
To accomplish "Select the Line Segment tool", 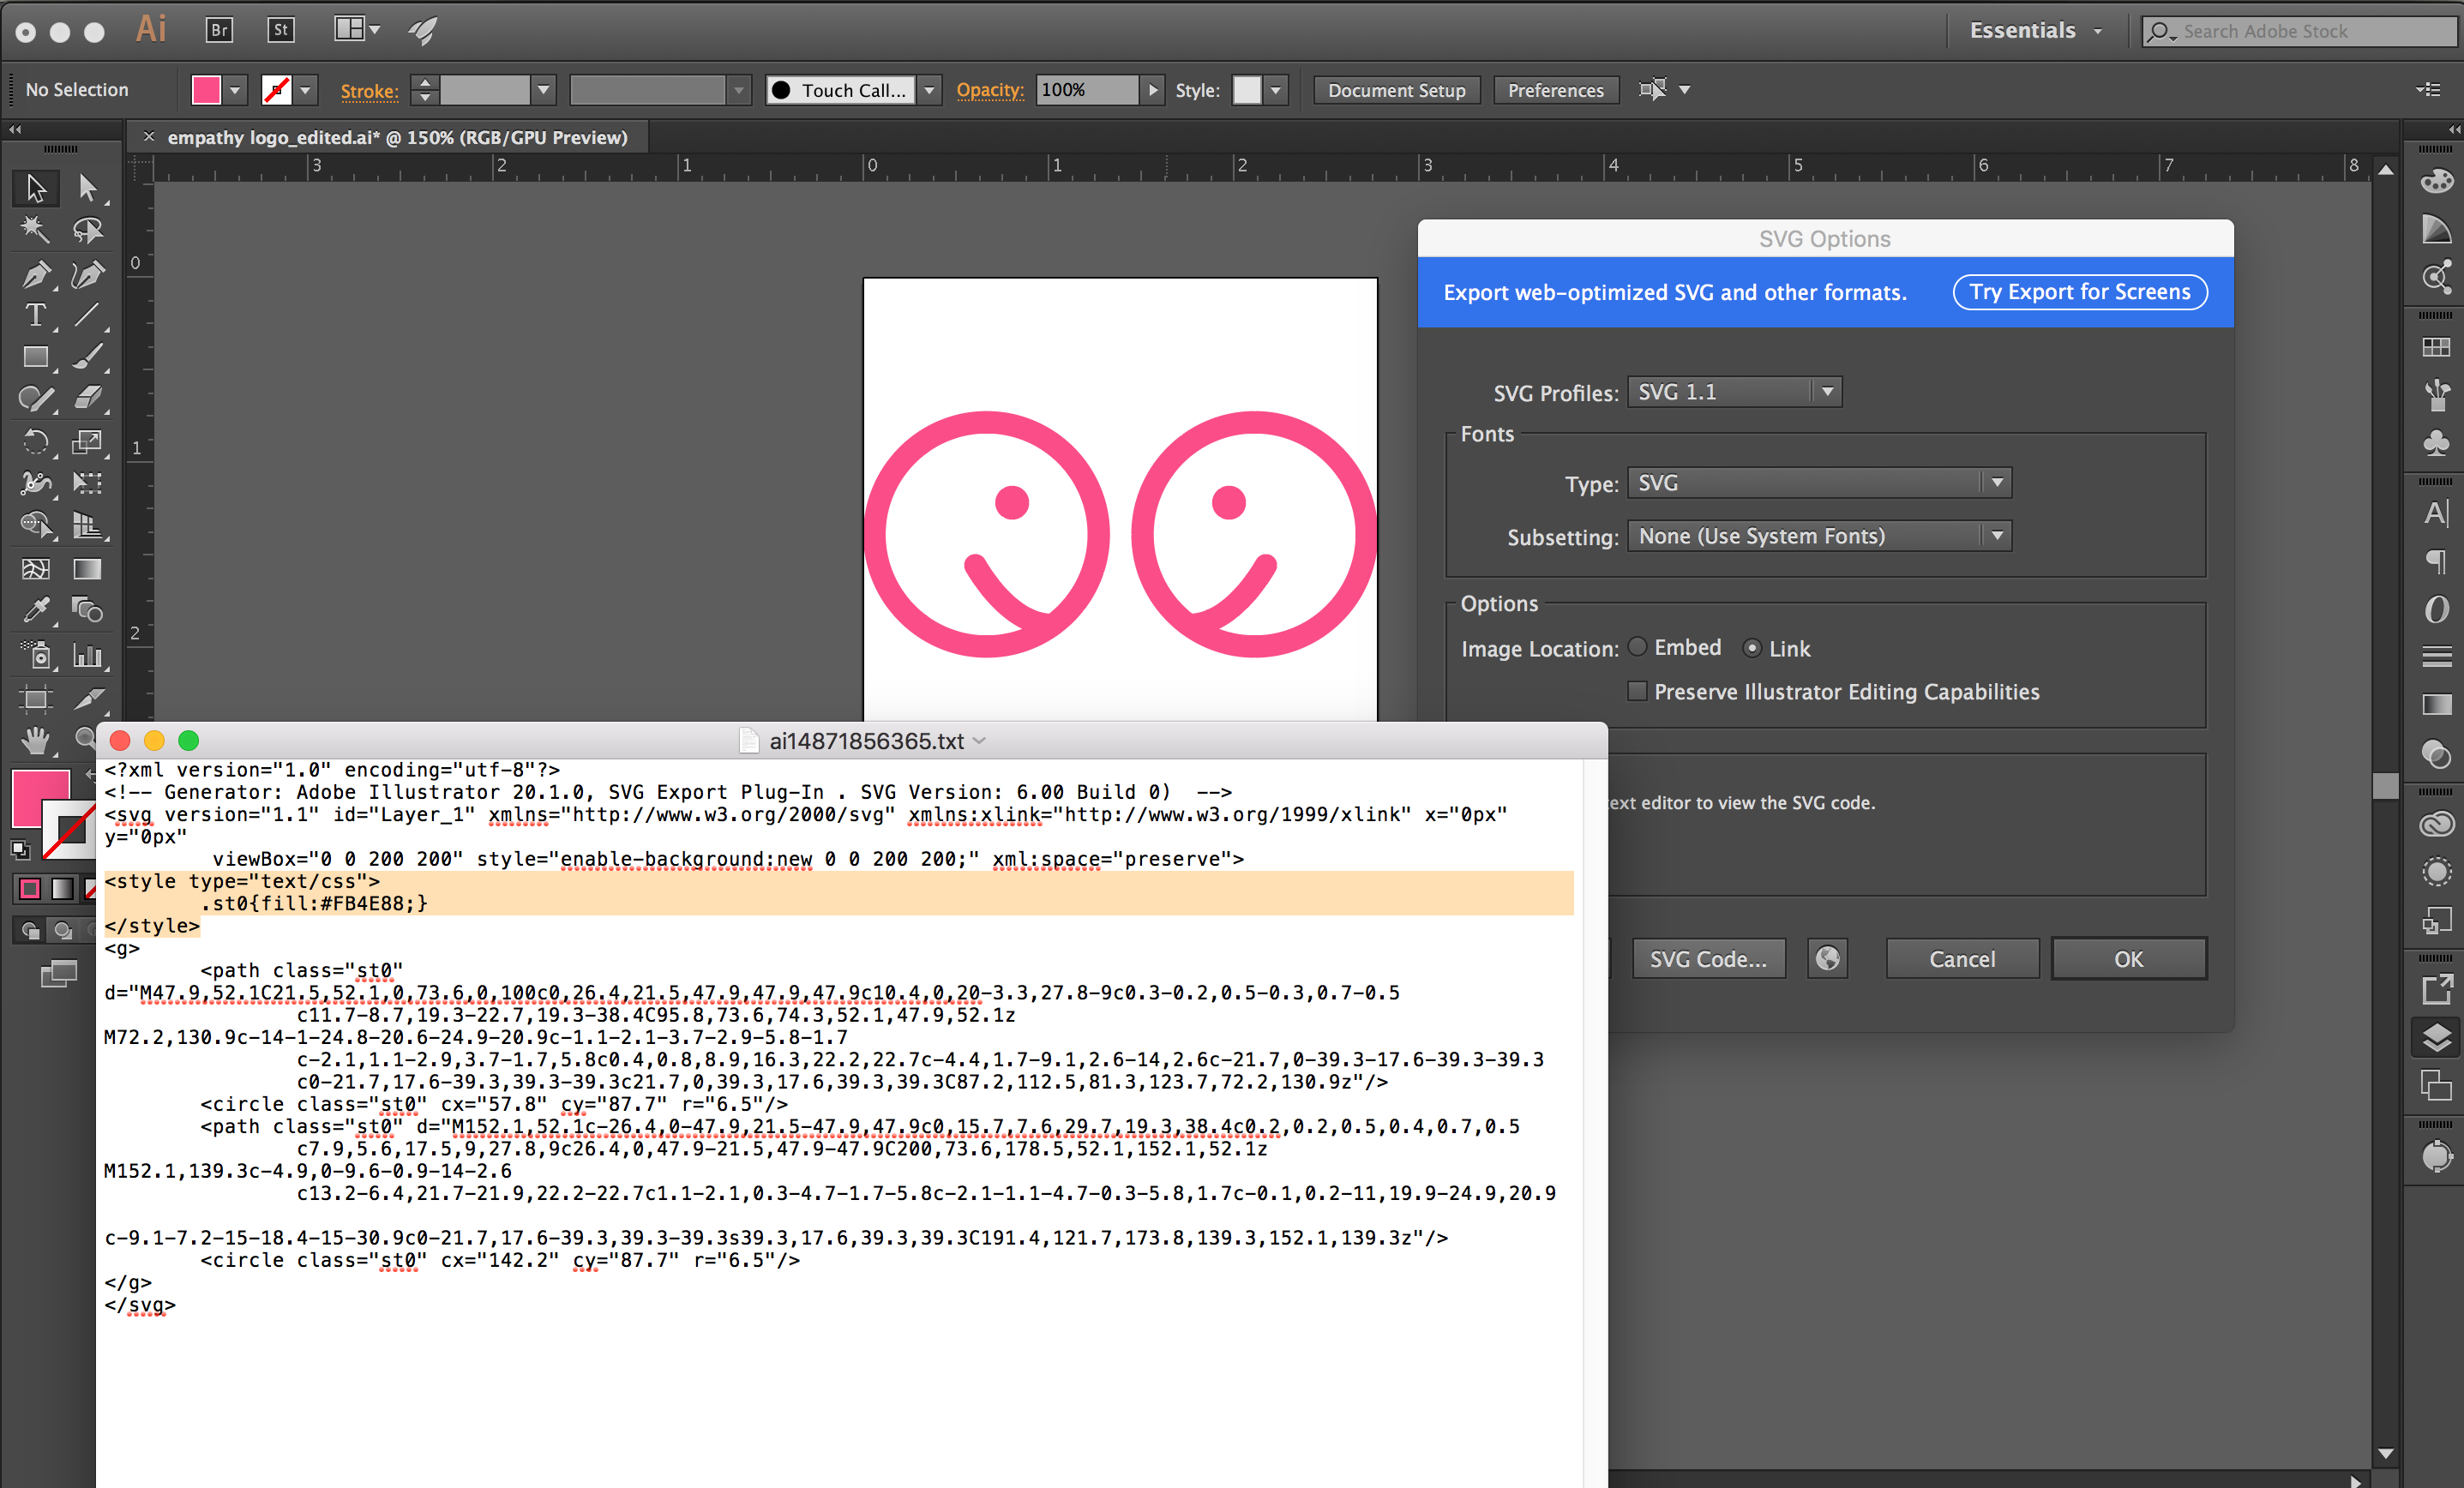I will [88, 315].
